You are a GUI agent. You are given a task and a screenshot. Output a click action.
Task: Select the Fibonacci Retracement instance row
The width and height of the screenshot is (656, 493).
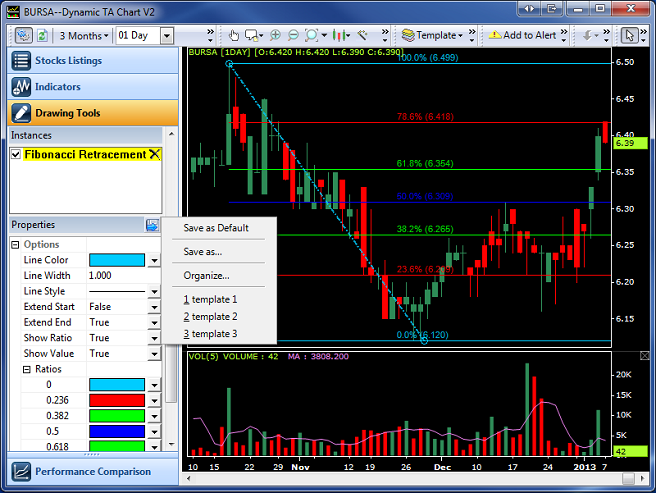tap(85, 154)
